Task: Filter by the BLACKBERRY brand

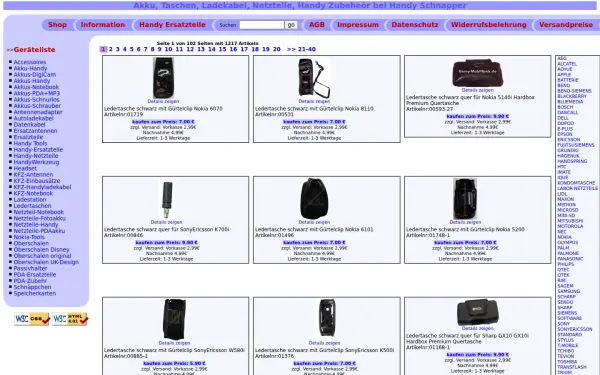Action: point(572,96)
